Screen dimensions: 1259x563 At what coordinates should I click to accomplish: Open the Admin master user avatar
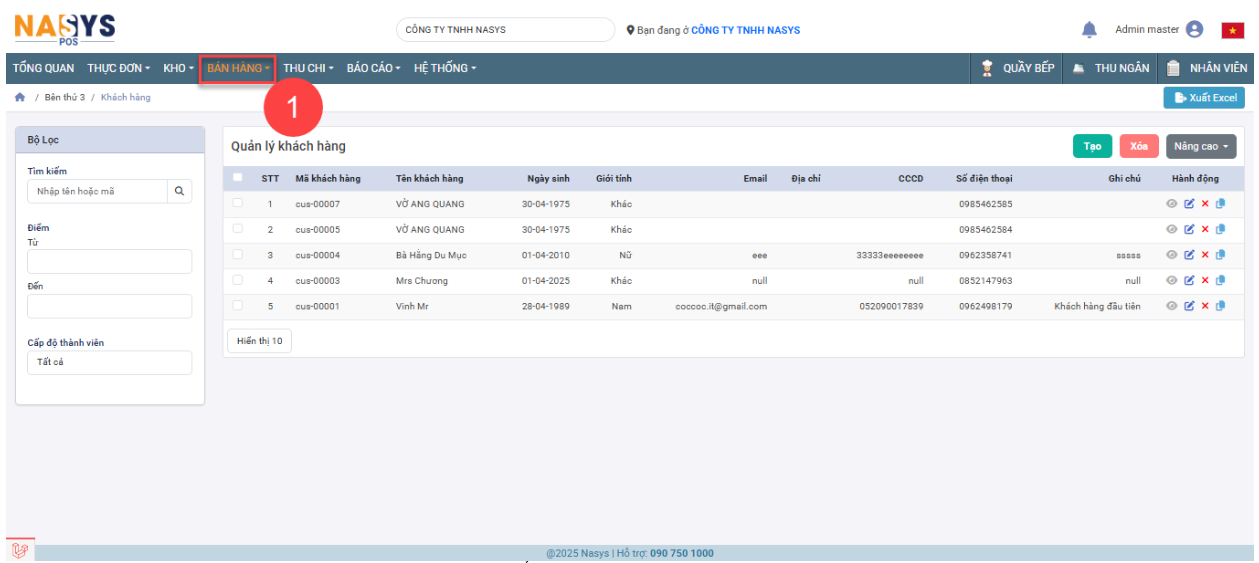pyautogui.click(x=1194, y=30)
